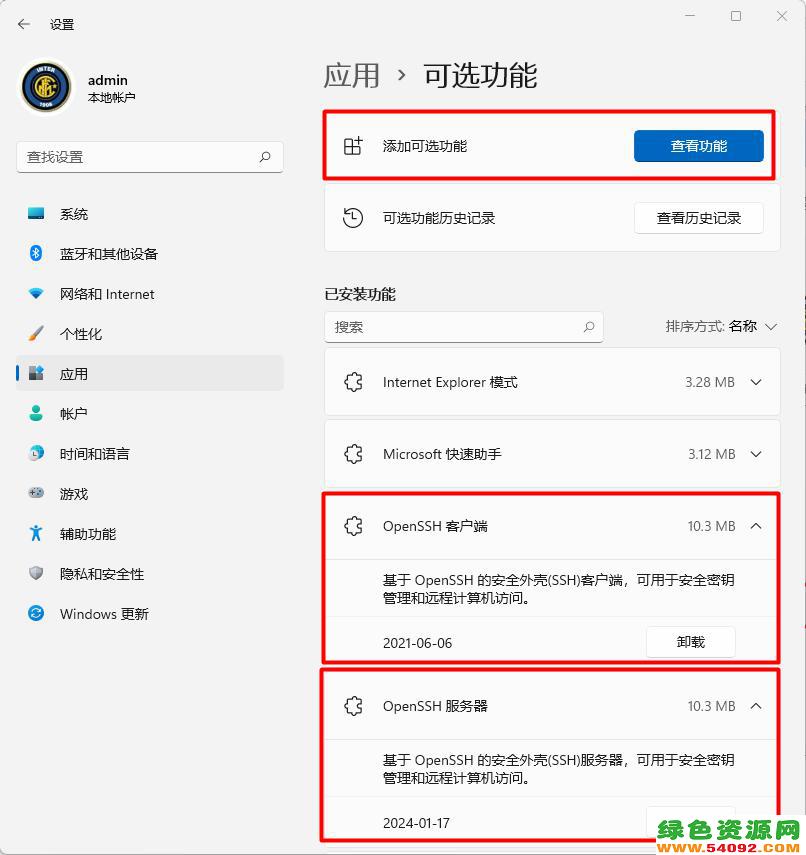
Task: Click the Microsoft 快速助手 puzzle icon
Action: 353,454
